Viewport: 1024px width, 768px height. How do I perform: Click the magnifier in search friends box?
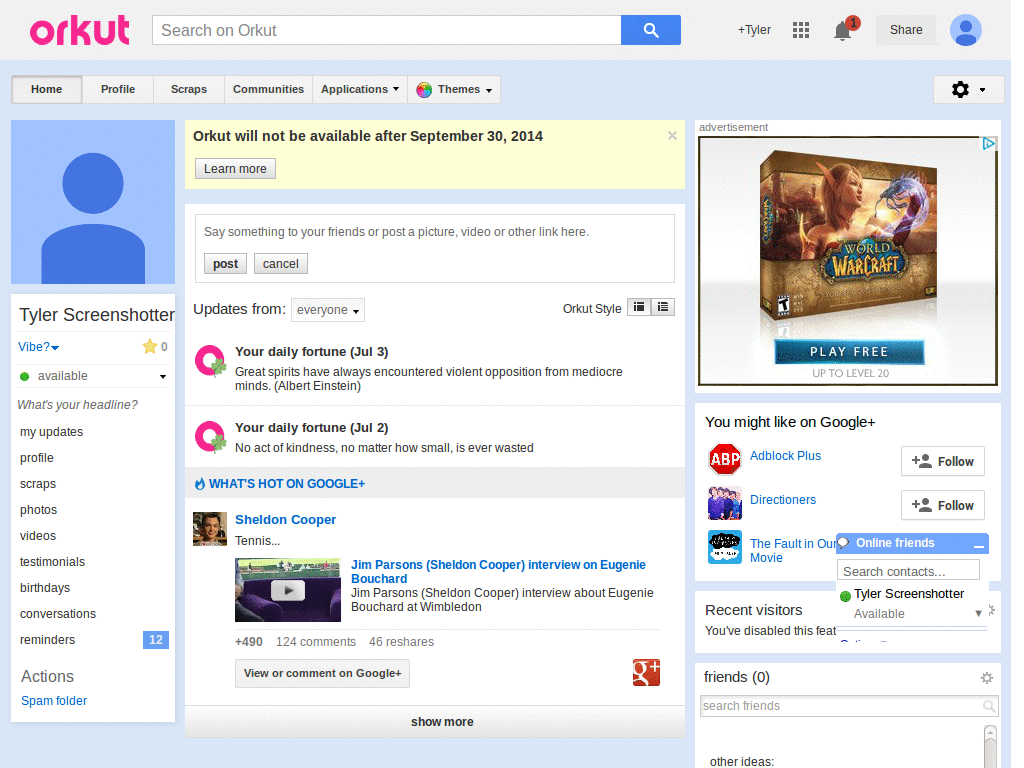(989, 706)
